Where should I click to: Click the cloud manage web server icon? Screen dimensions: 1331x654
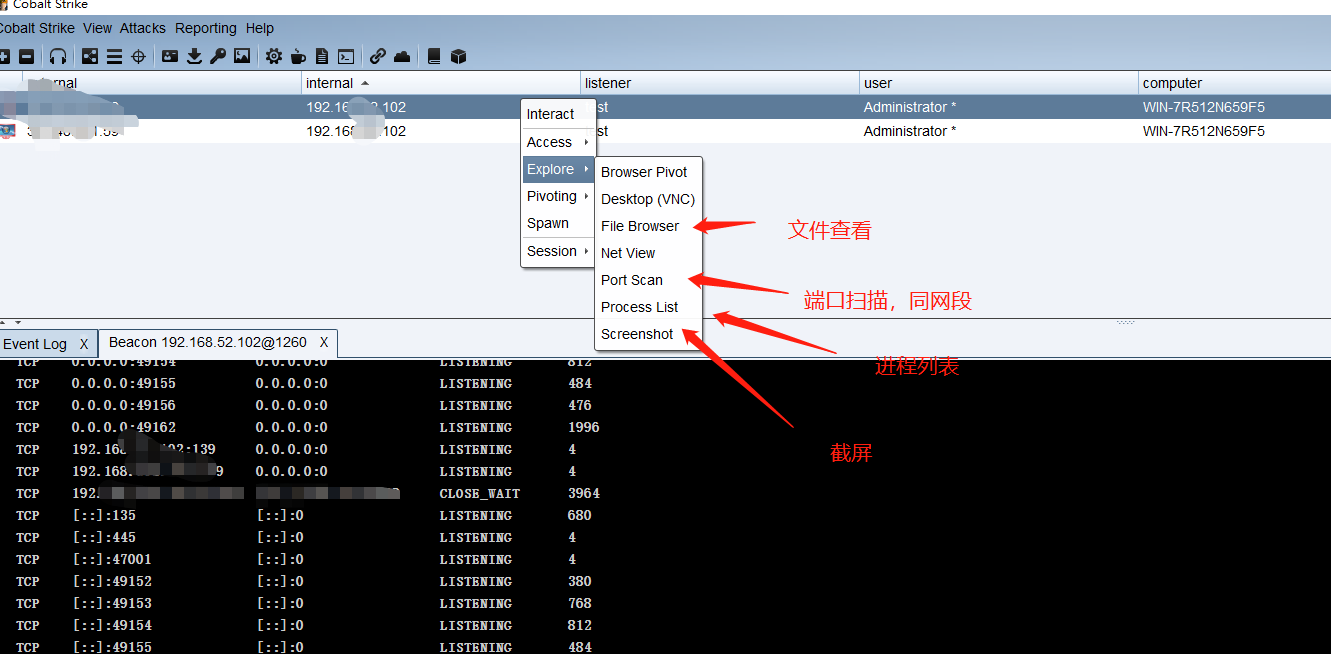[402, 56]
